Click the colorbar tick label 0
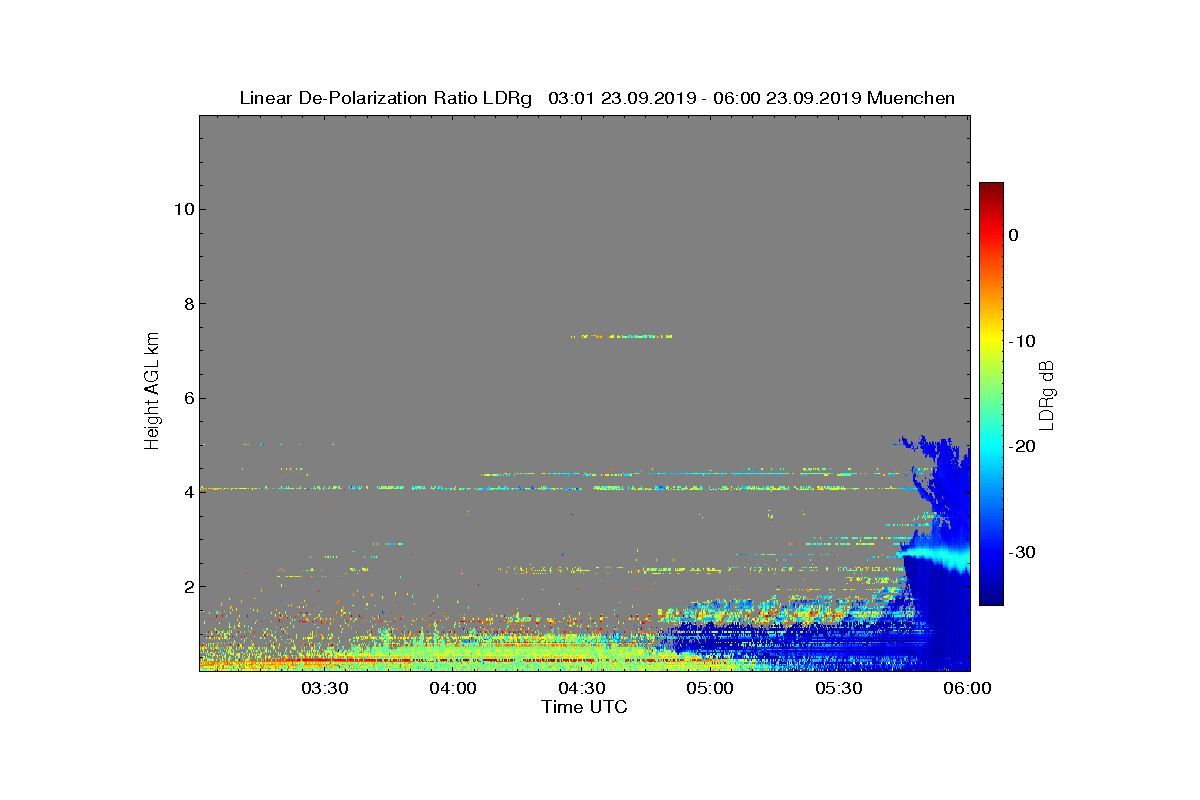The image size is (1200, 800). coord(1013,235)
